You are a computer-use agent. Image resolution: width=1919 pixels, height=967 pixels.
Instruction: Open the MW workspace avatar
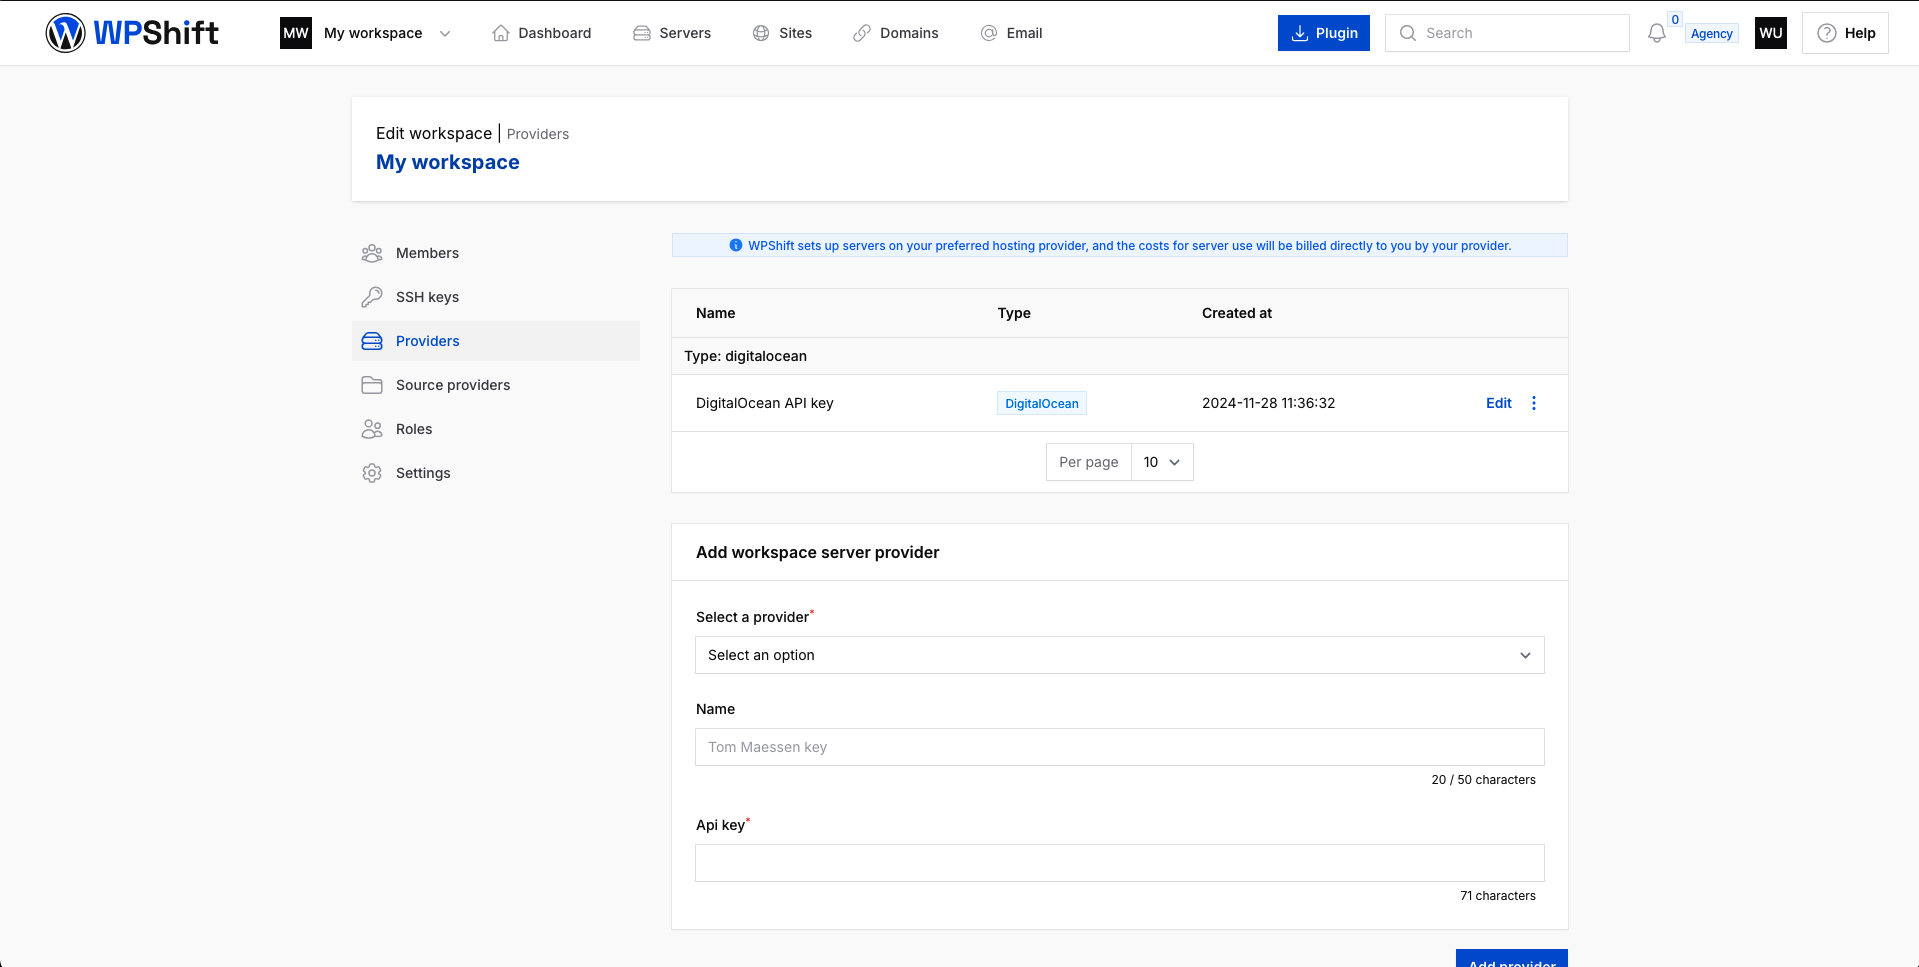296,33
